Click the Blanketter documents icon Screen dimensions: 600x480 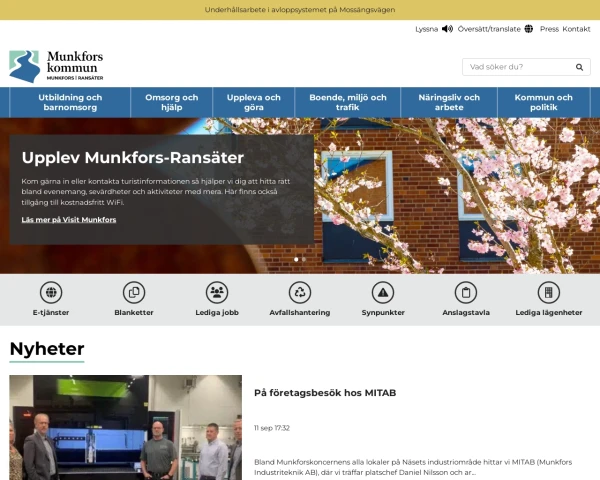[x=134, y=292]
